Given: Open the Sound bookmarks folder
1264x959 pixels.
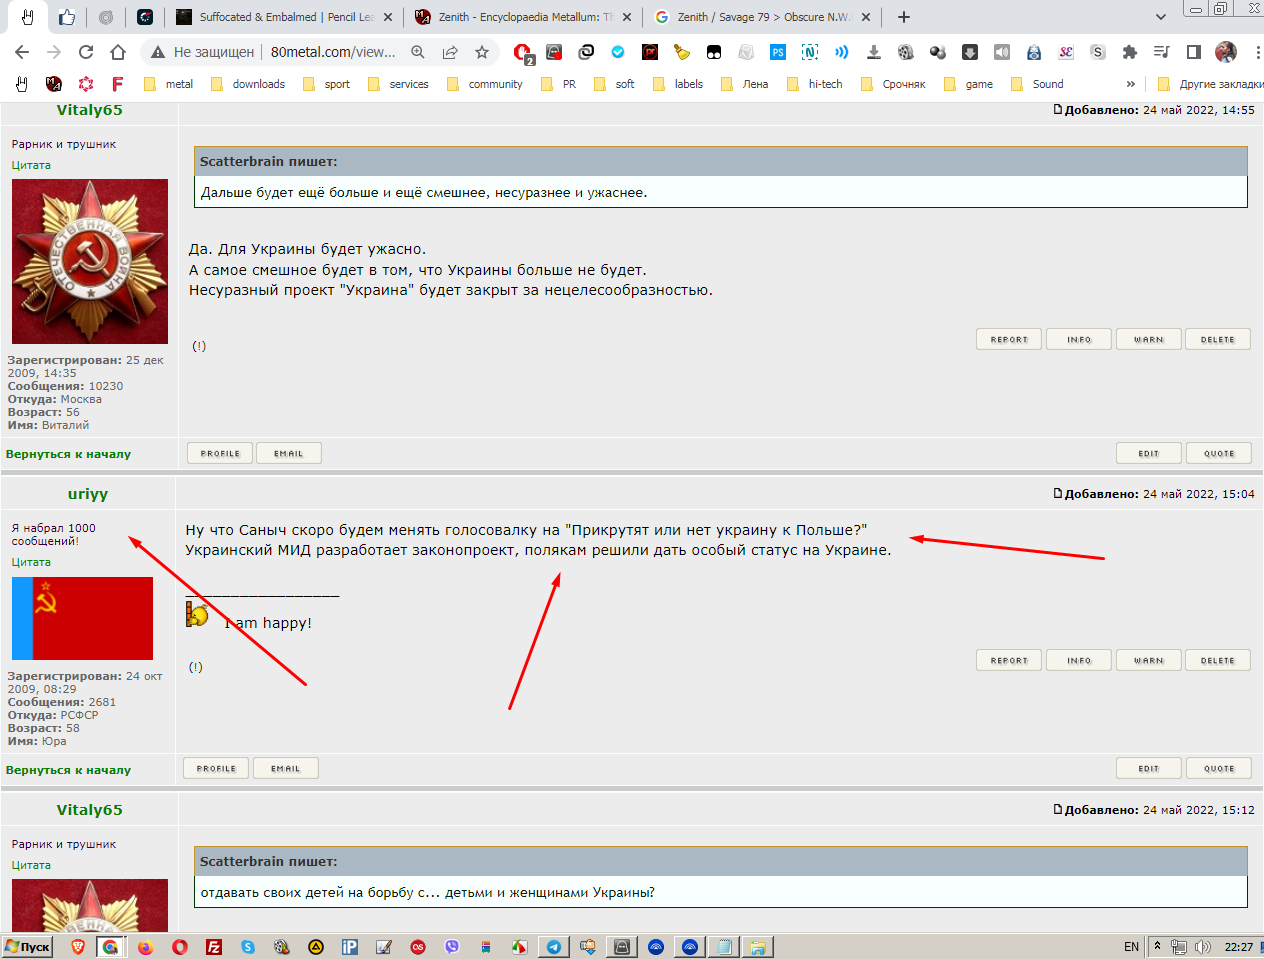Looking at the screenshot, I should 1038,84.
